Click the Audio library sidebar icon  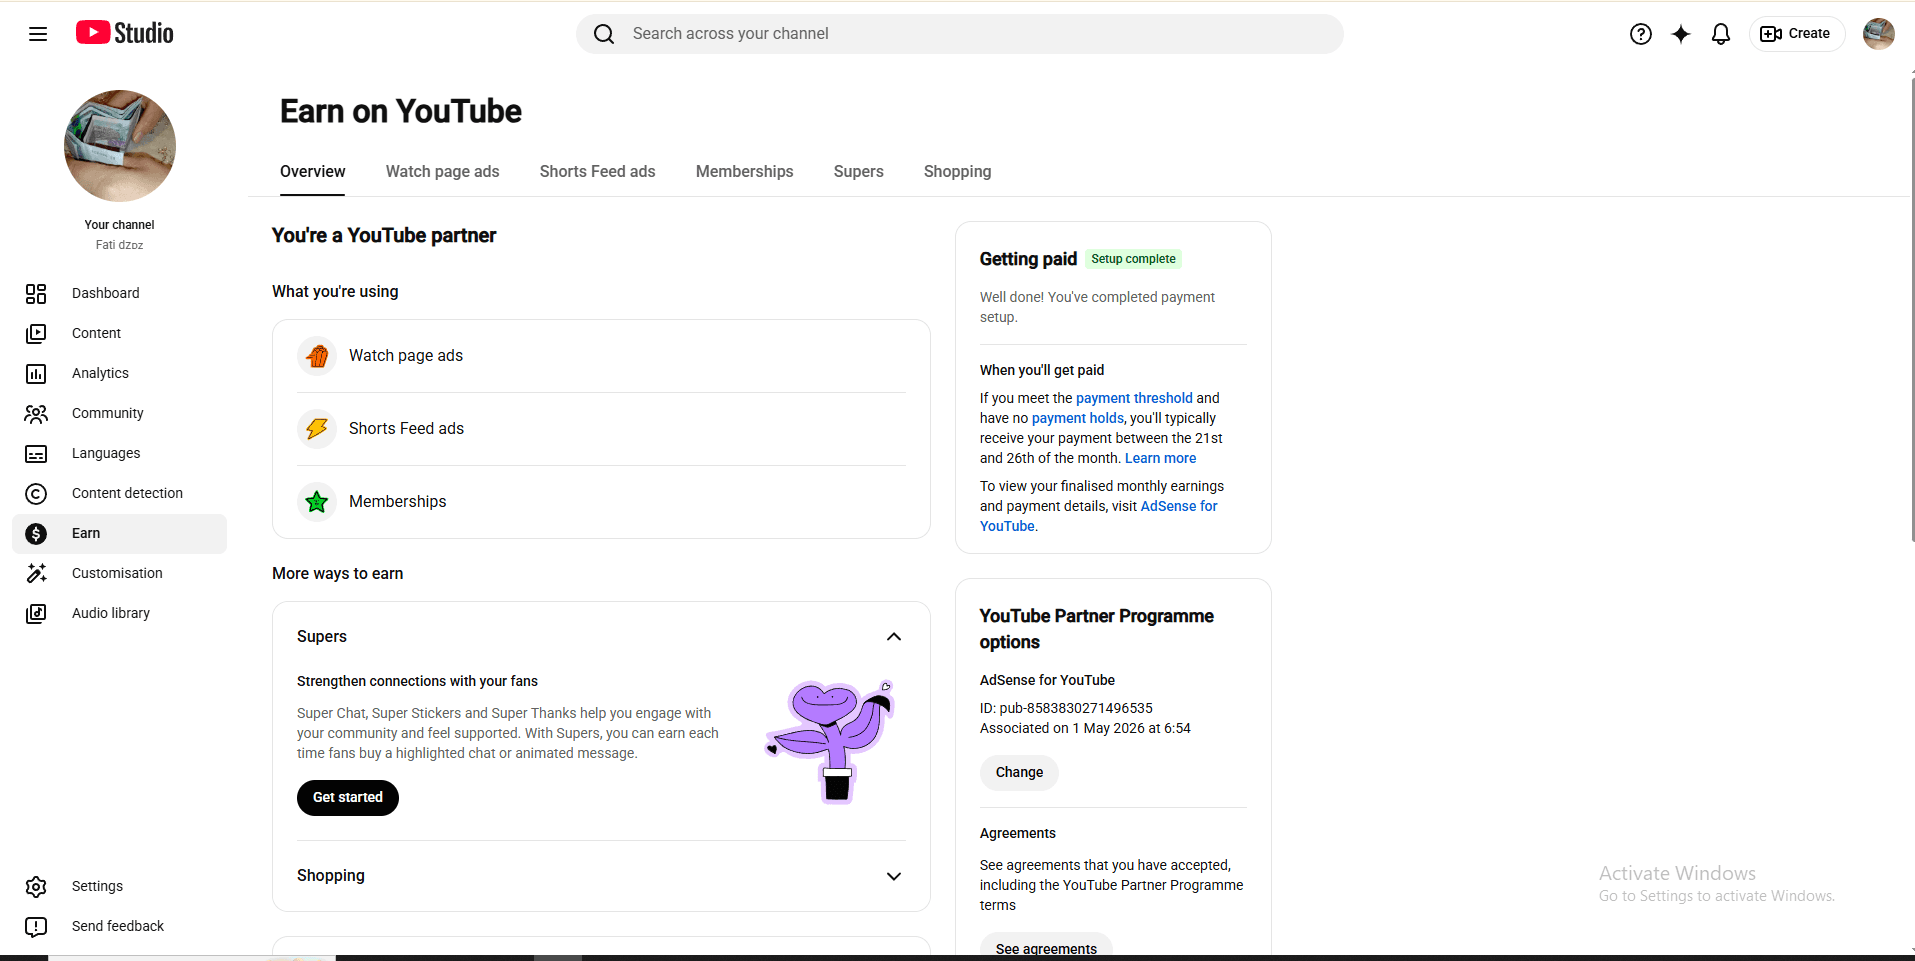pos(36,613)
